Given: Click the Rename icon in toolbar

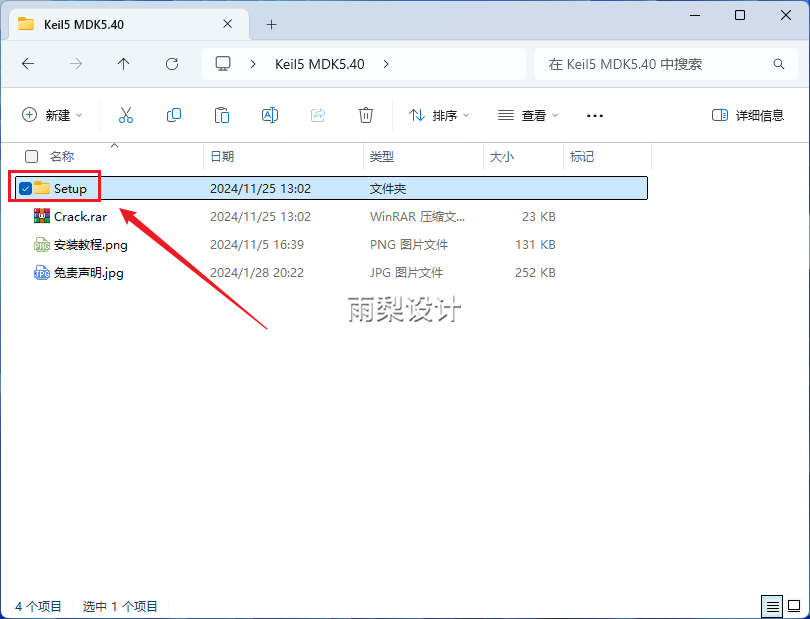Looking at the screenshot, I should (270, 115).
